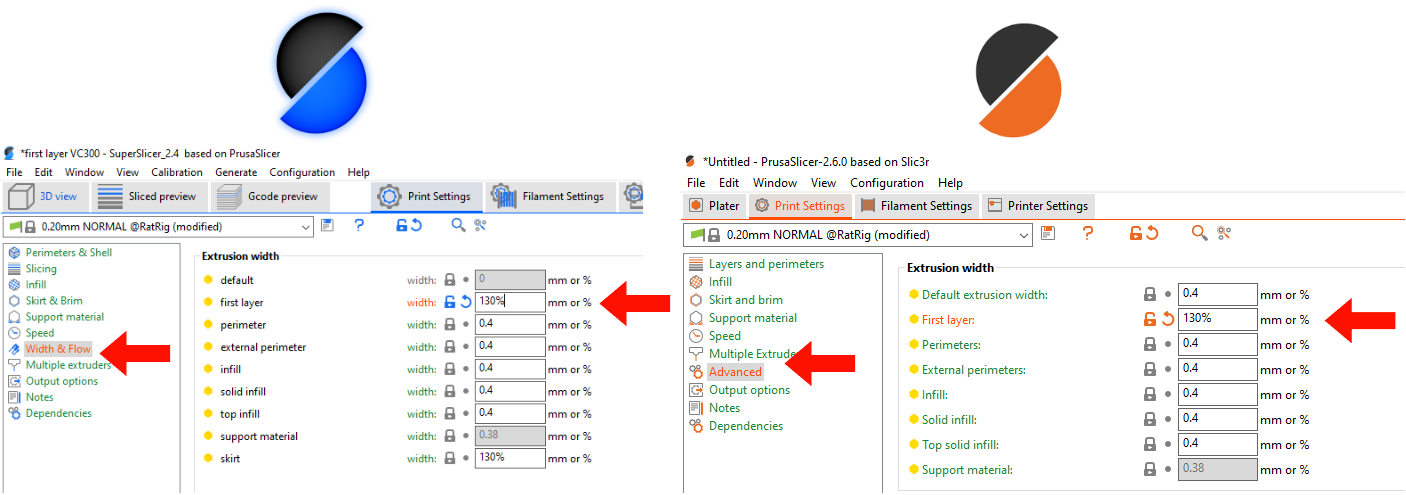Switch to SuperSlicer 3D view tab
Viewport: 1406px width, 495px height.
46,196
